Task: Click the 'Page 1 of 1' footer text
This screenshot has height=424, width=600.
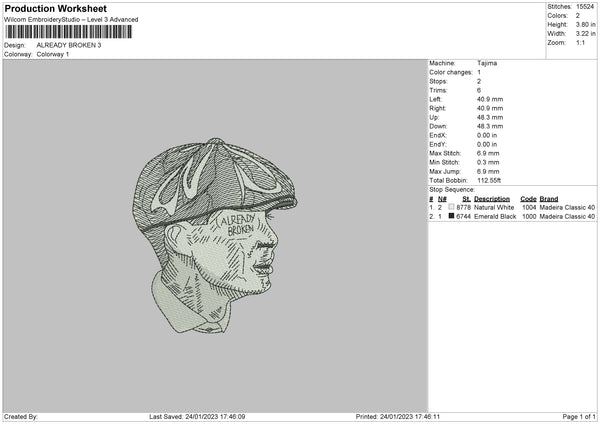Action: pos(579,416)
